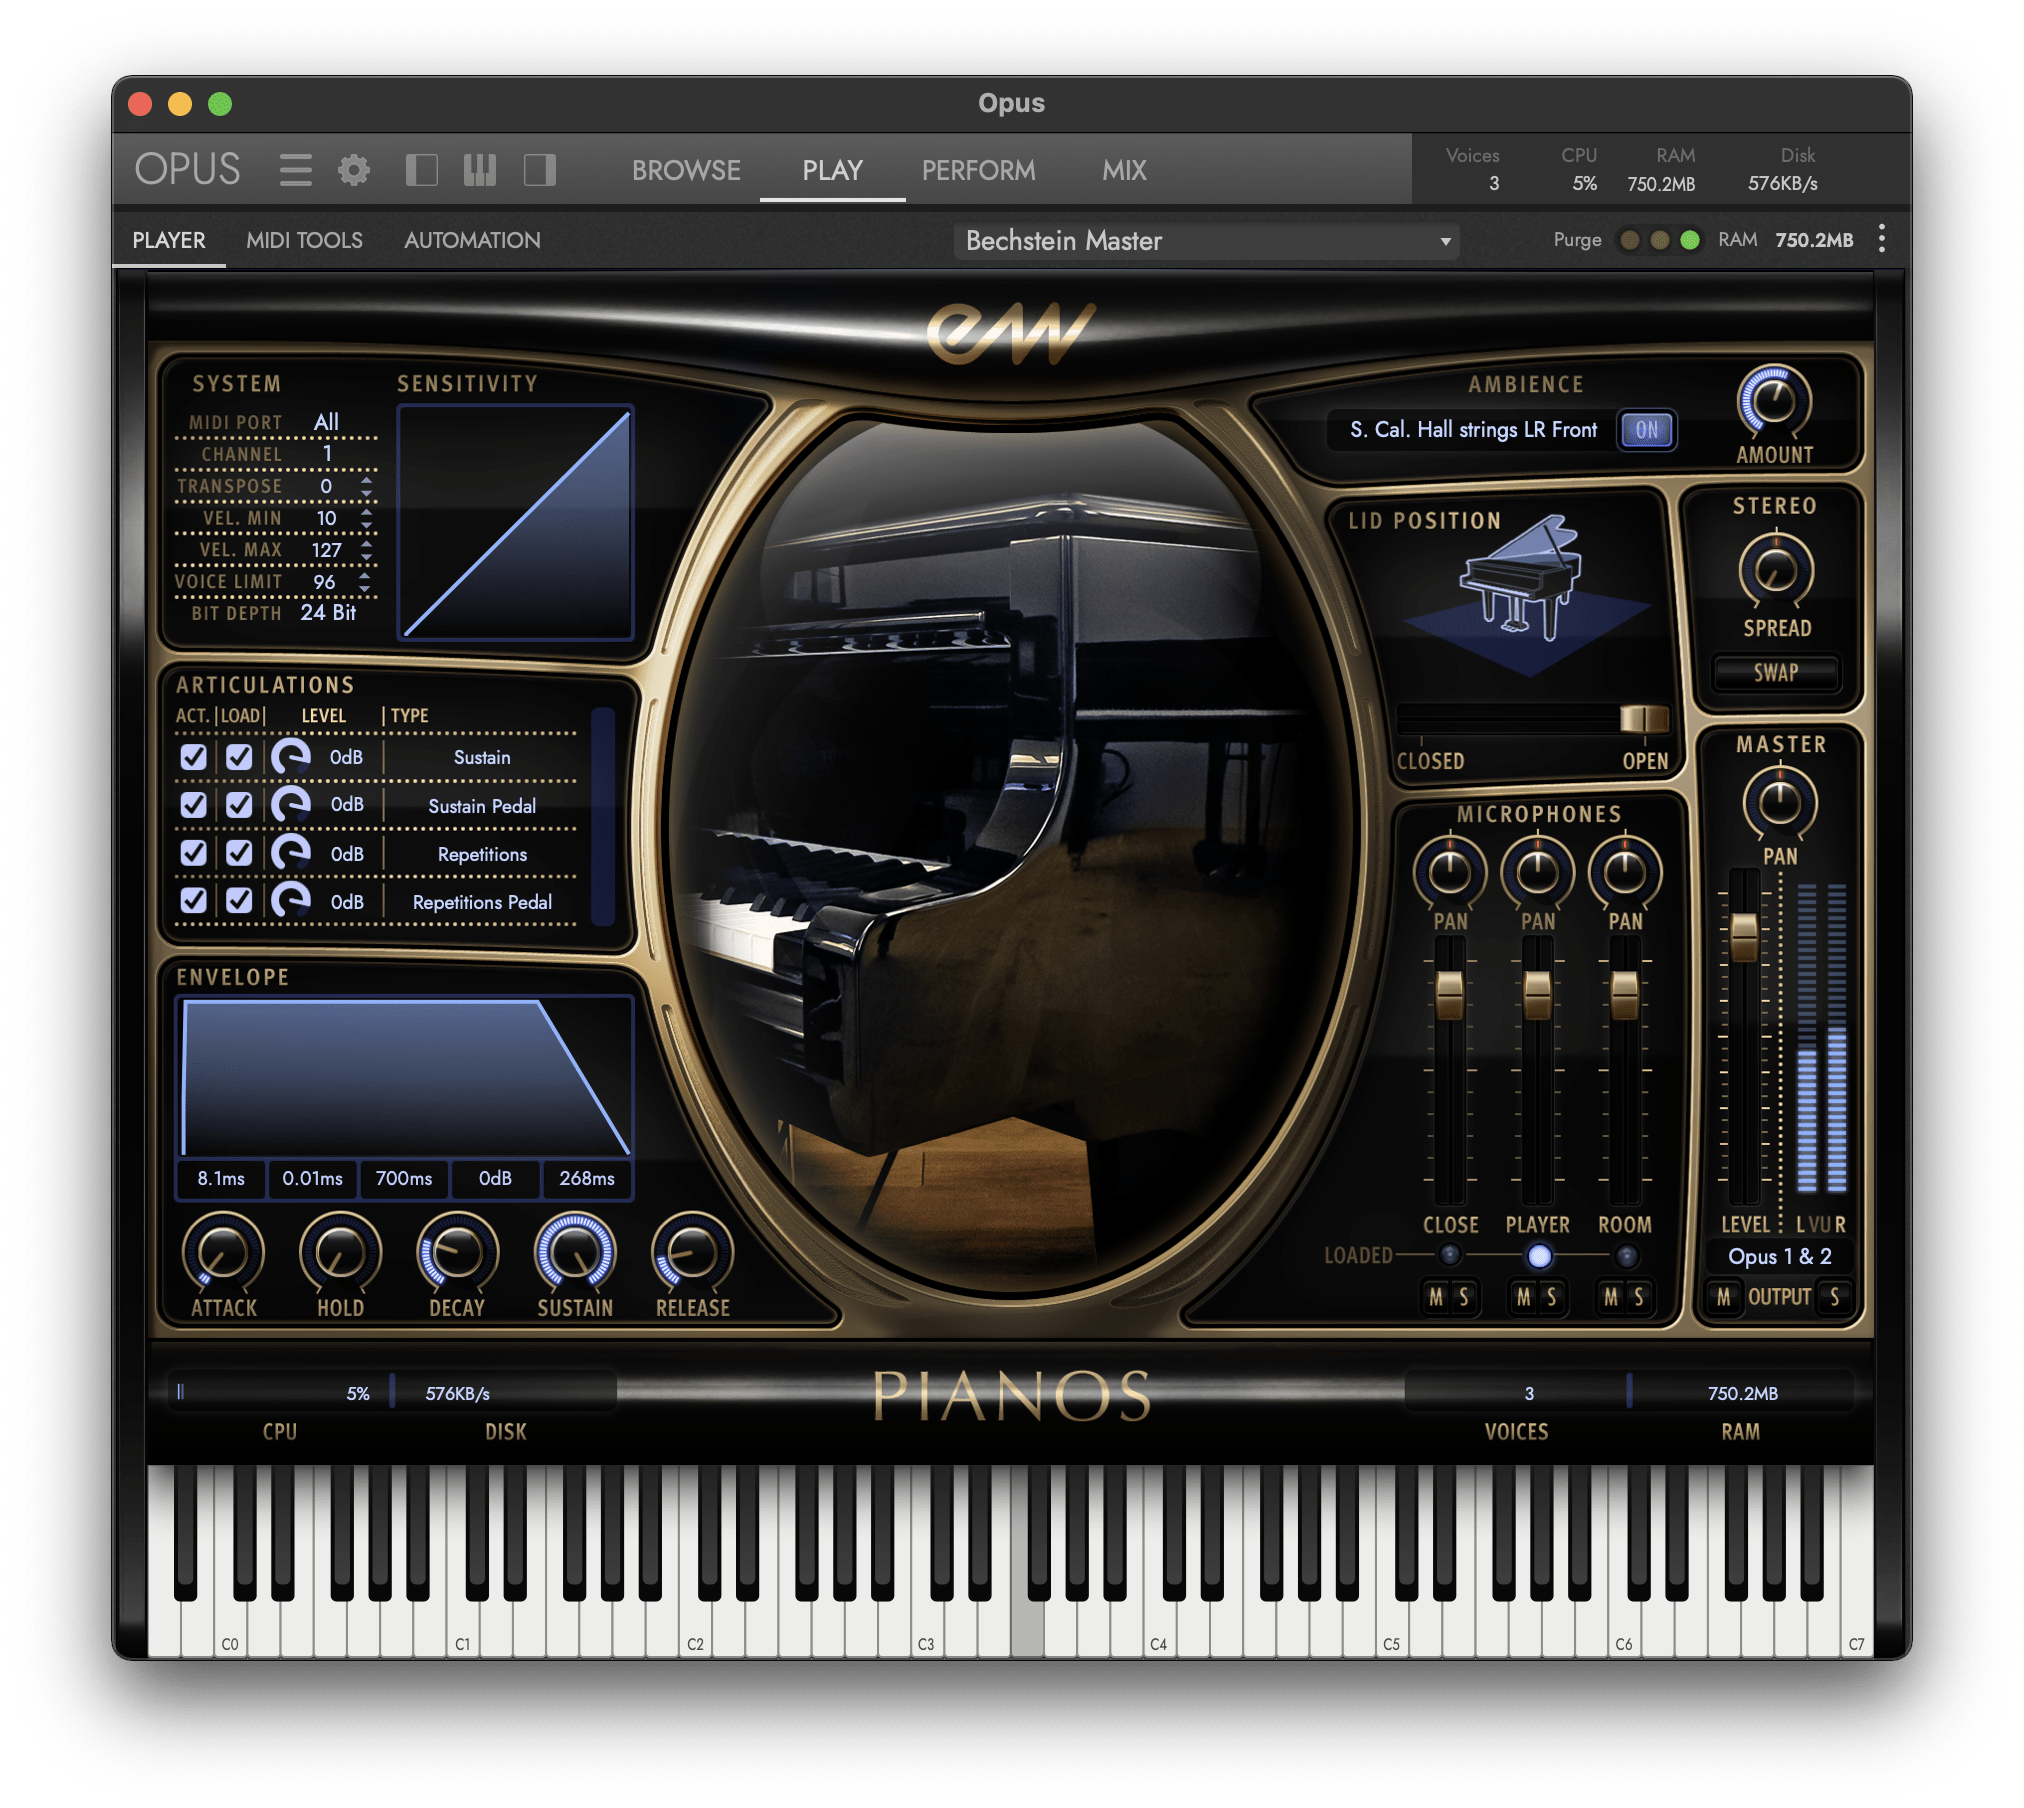Viewport: 2024px width, 1808px height.
Task: Show the right panel icon in the toolbar
Action: click(539, 170)
